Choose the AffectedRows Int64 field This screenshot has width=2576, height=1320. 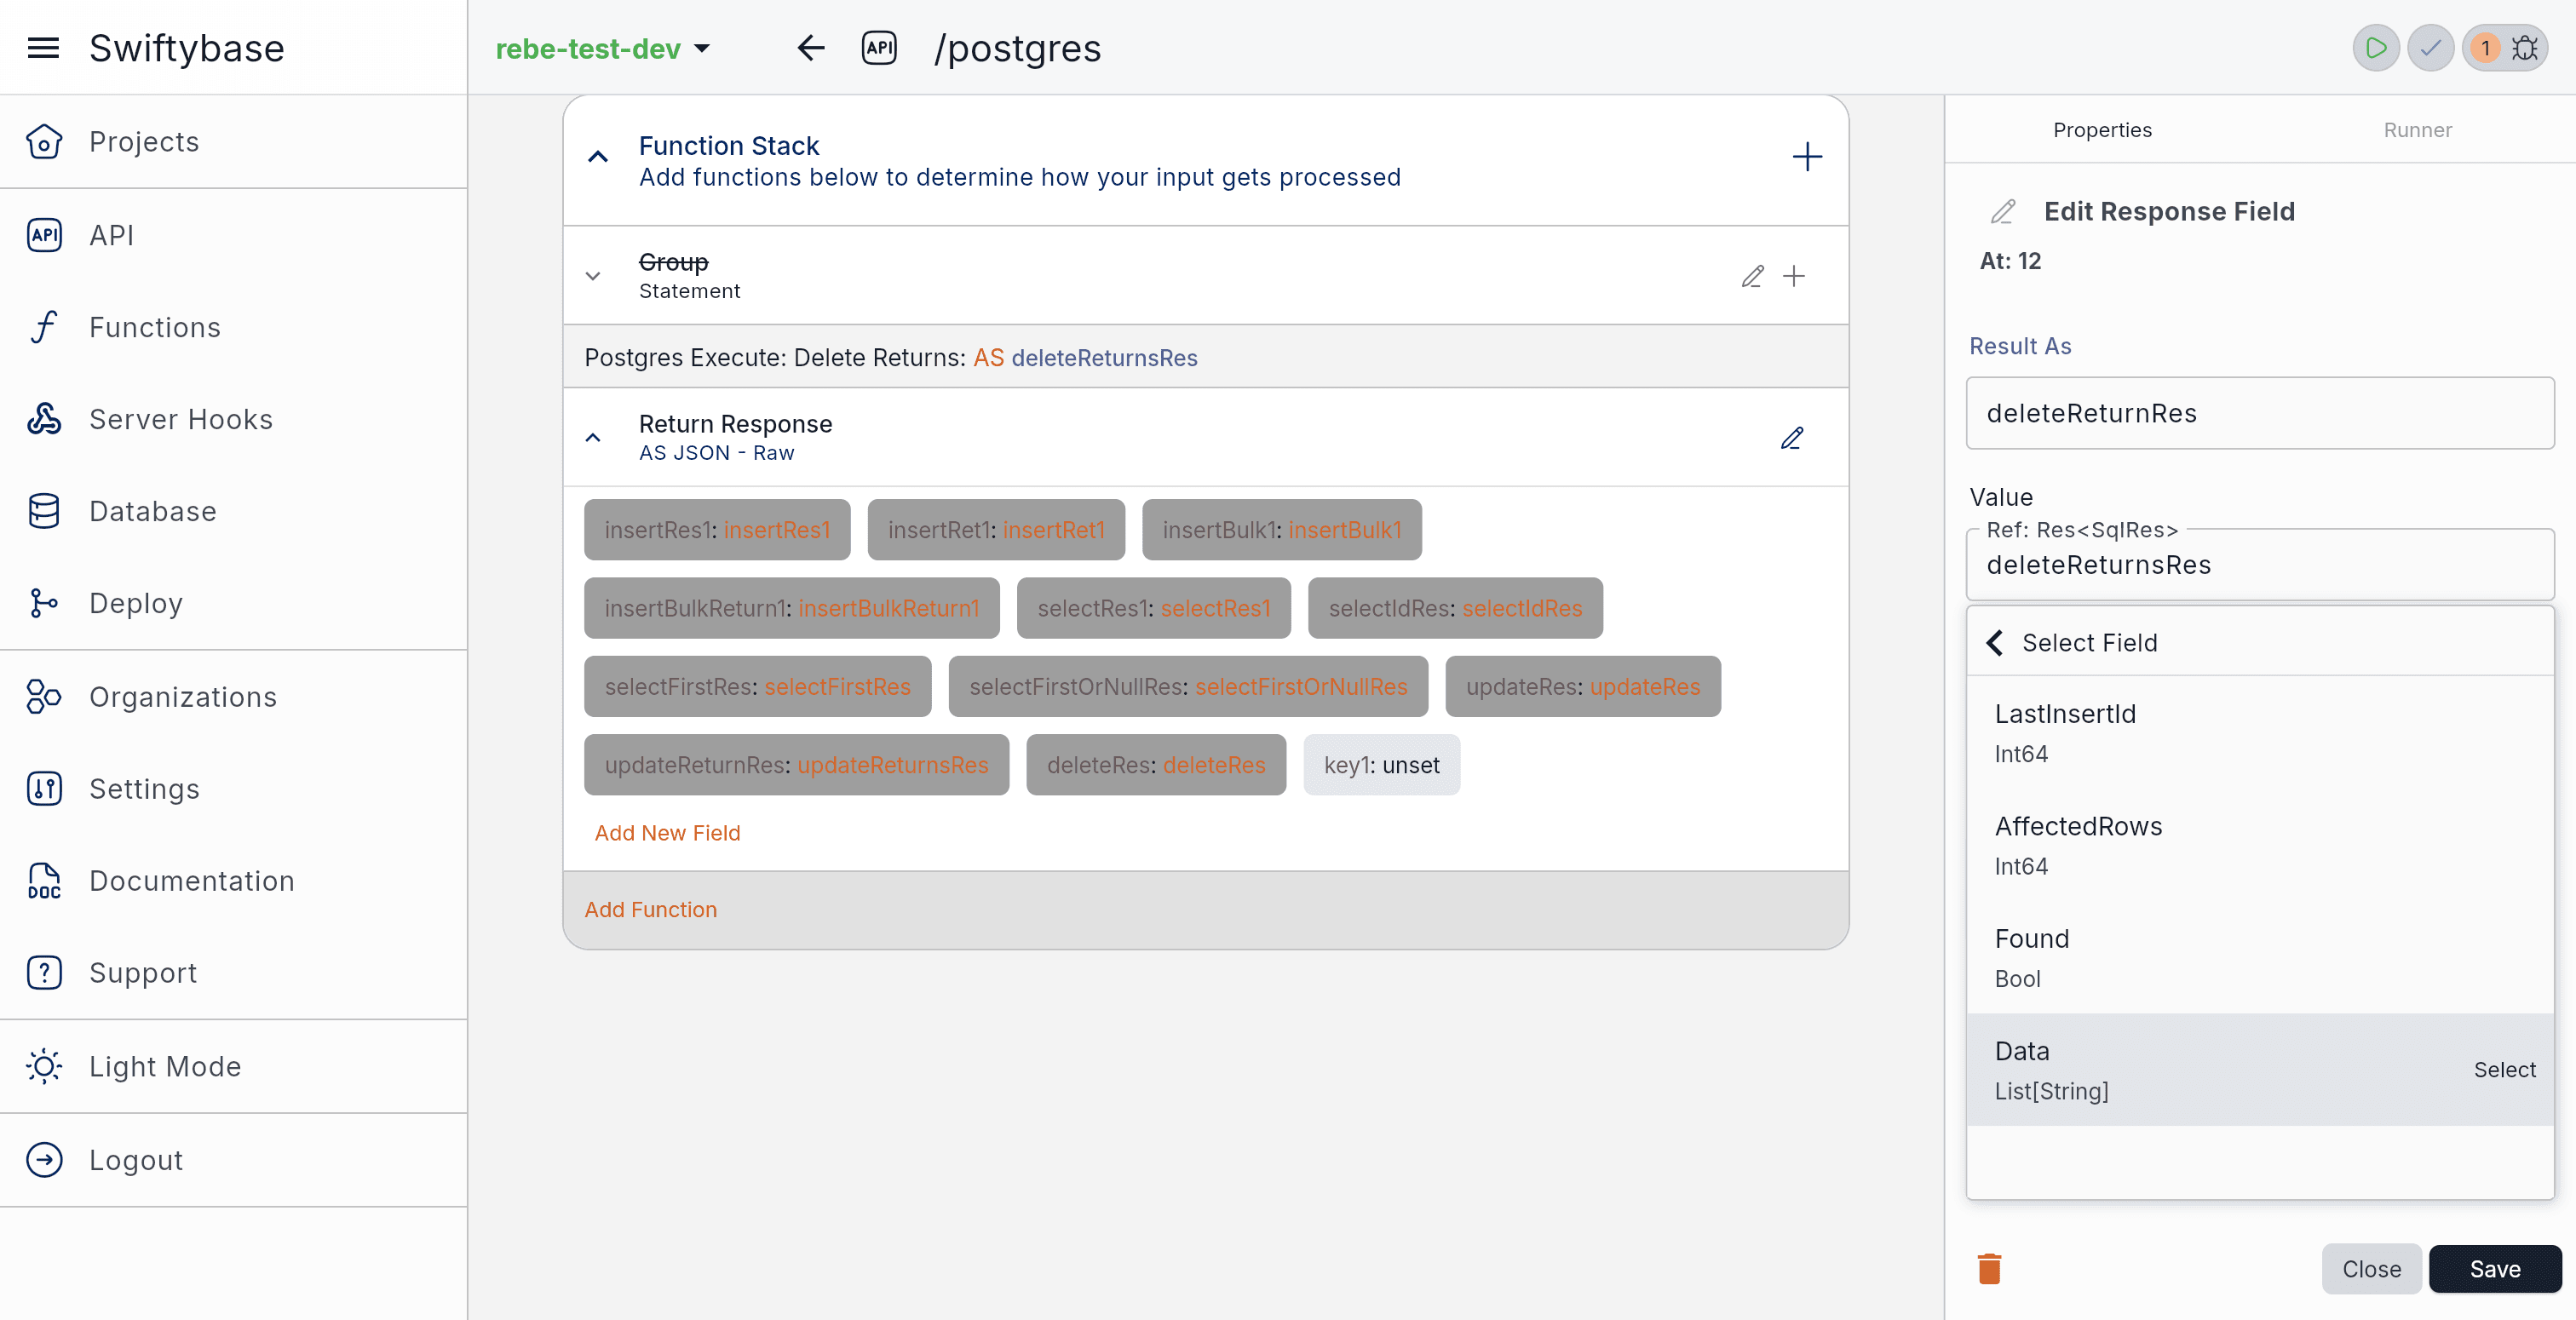point(2260,845)
